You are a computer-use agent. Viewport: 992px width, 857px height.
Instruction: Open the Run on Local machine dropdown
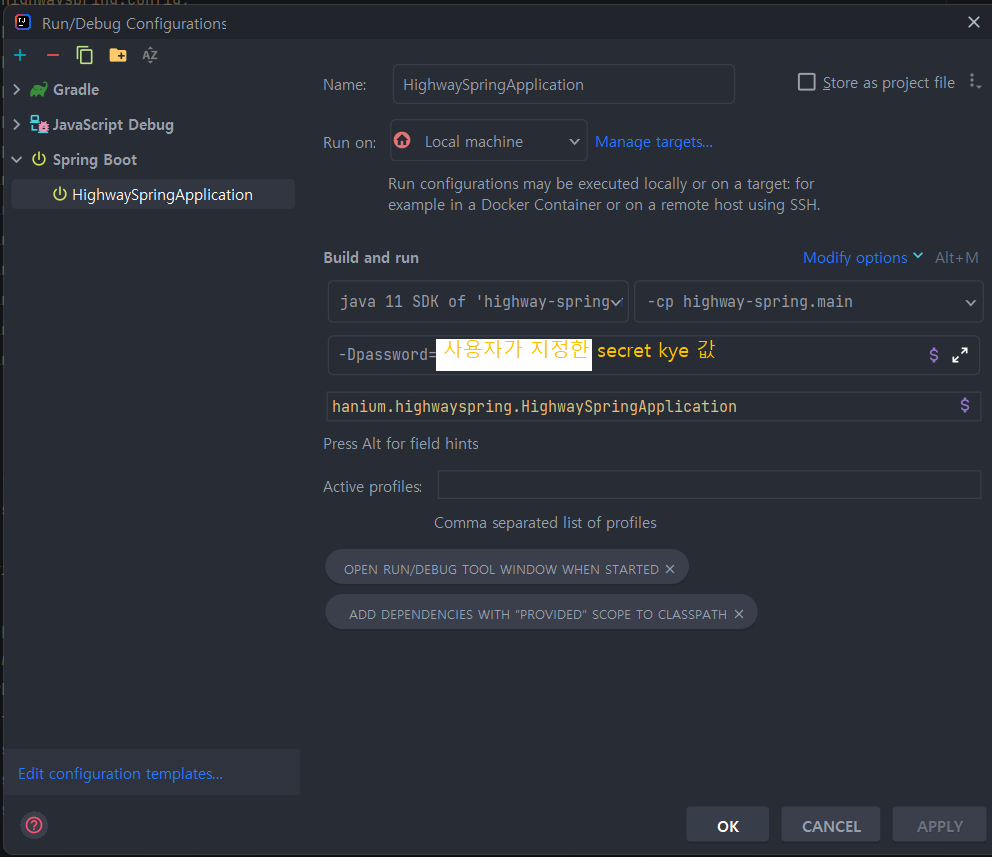[488, 140]
